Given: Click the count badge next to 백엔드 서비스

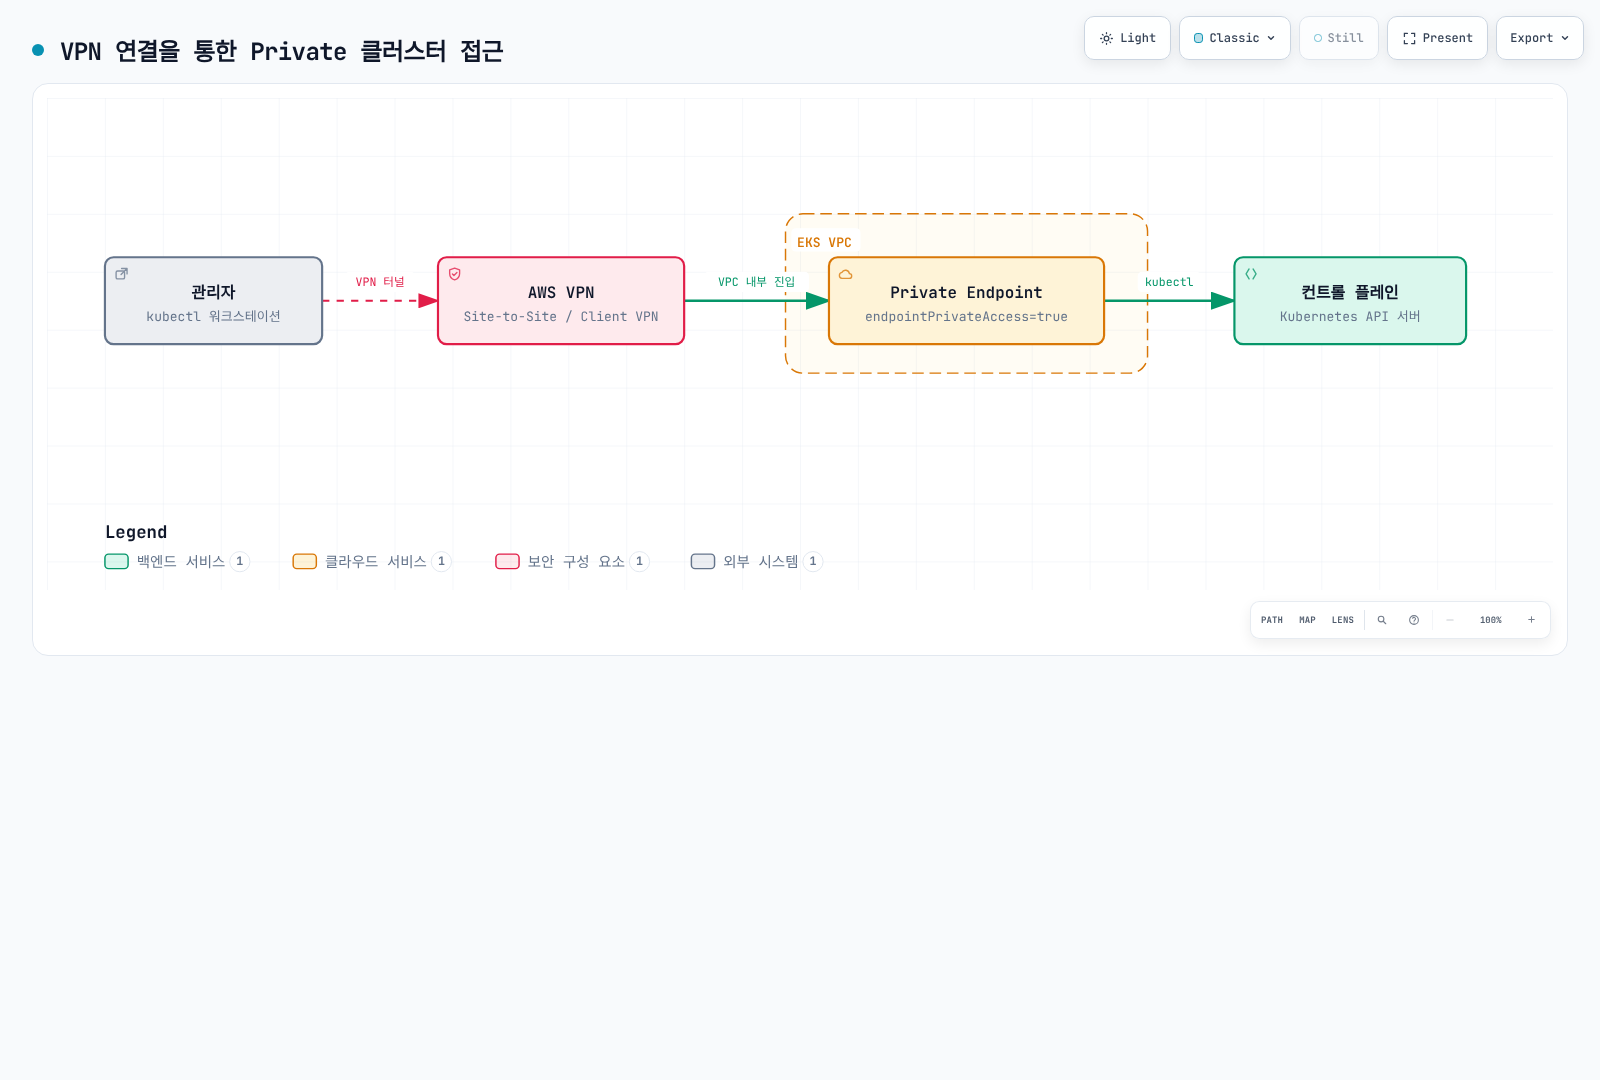Looking at the screenshot, I should click(x=240, y=561).
